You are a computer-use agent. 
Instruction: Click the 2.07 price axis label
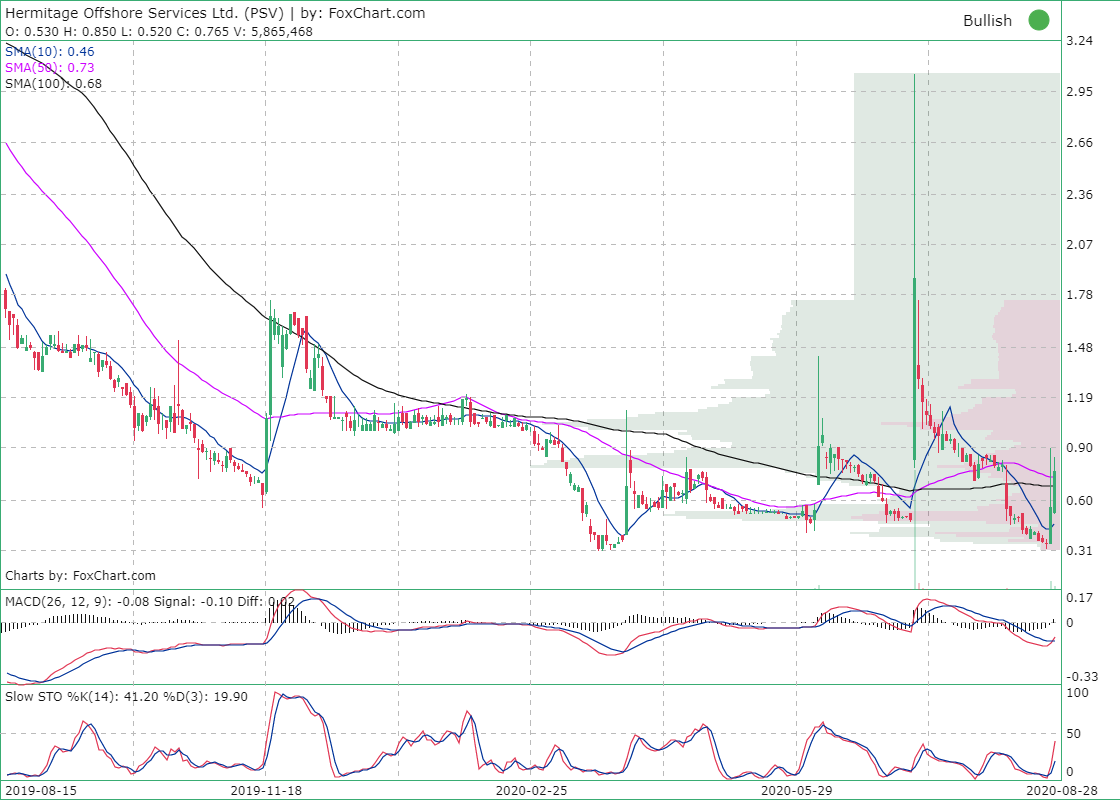pyautogui.click(x=1079, y=244)
